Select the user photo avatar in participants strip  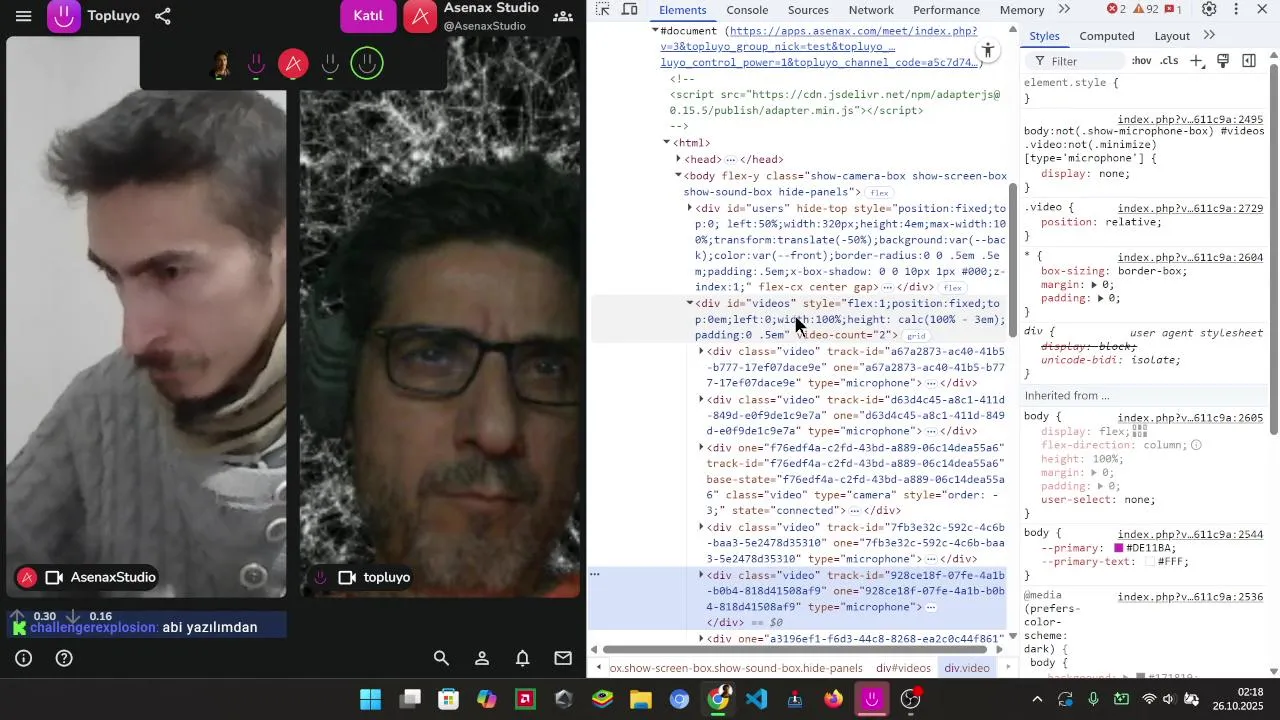tap(220, 65)
